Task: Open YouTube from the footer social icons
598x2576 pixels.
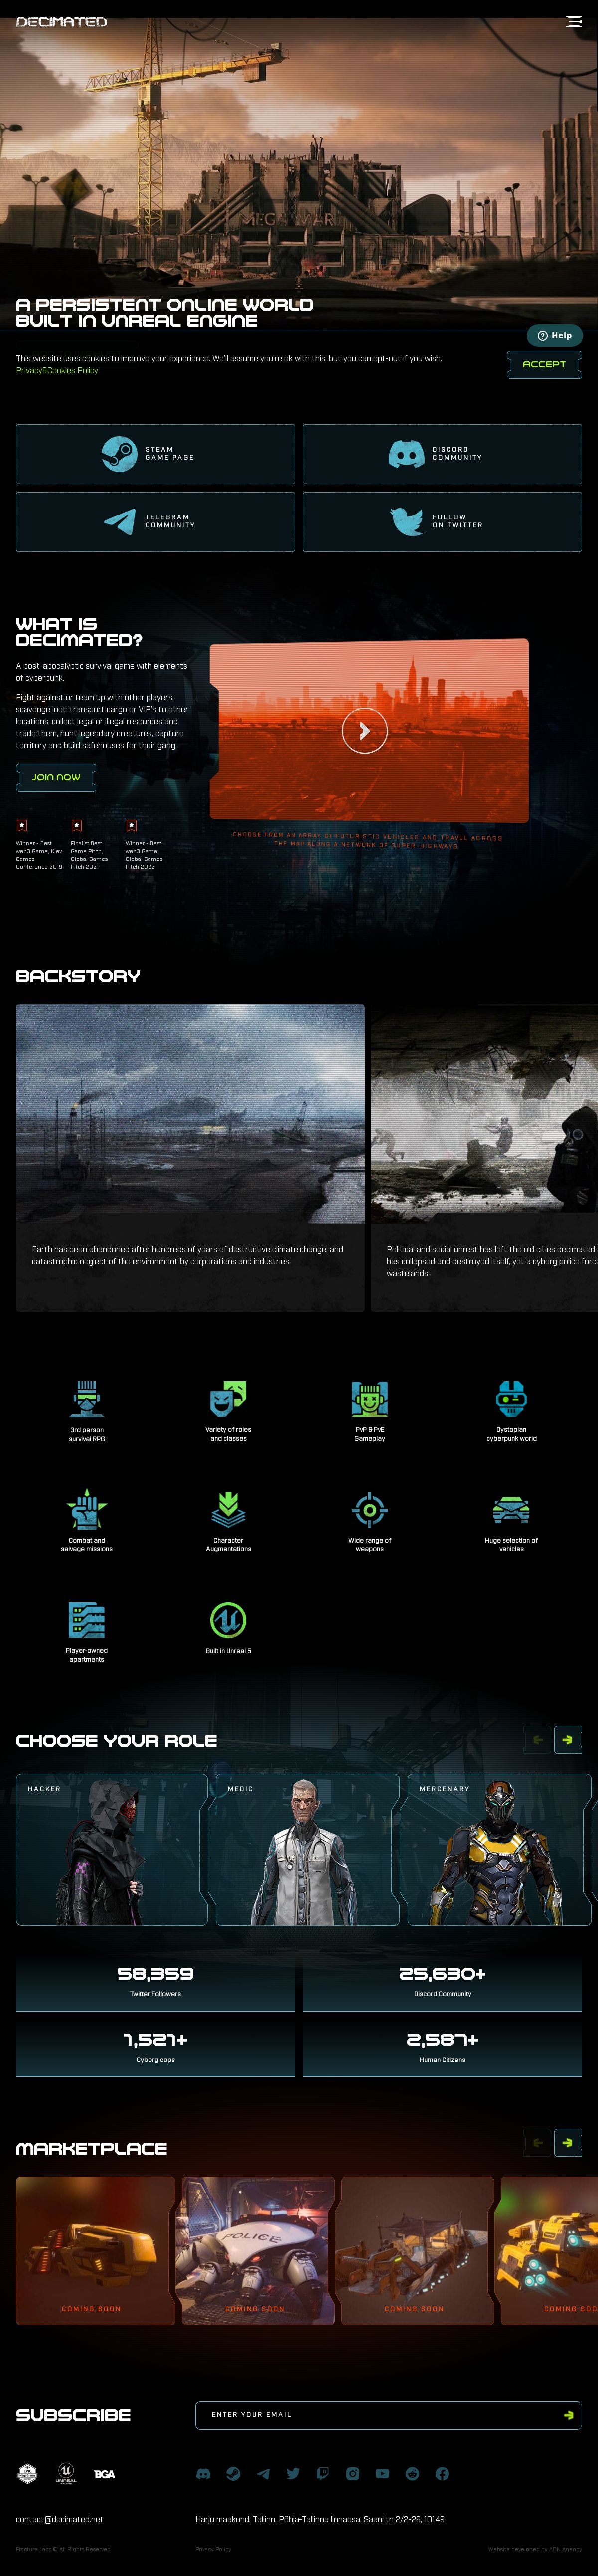Action: pos(382,2473)
